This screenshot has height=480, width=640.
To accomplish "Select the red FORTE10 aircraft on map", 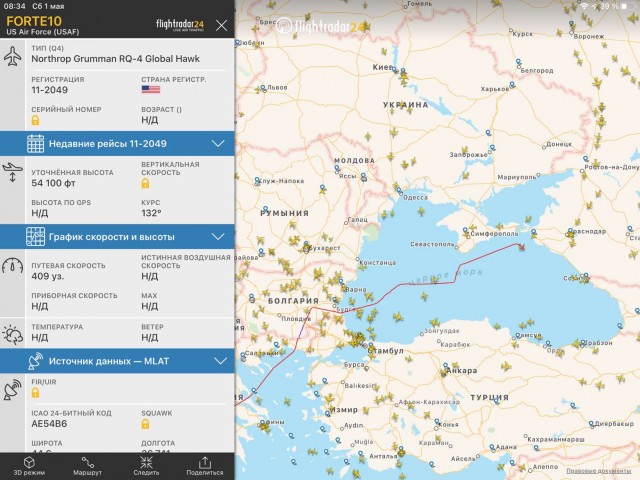I will click(x=521, y=247).
